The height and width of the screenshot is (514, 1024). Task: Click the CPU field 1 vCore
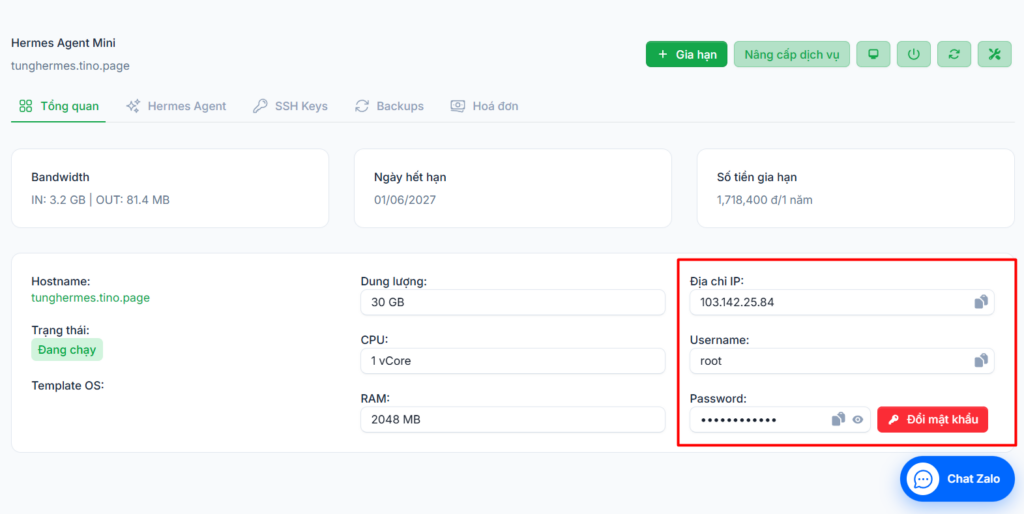(x=513, y=361)
